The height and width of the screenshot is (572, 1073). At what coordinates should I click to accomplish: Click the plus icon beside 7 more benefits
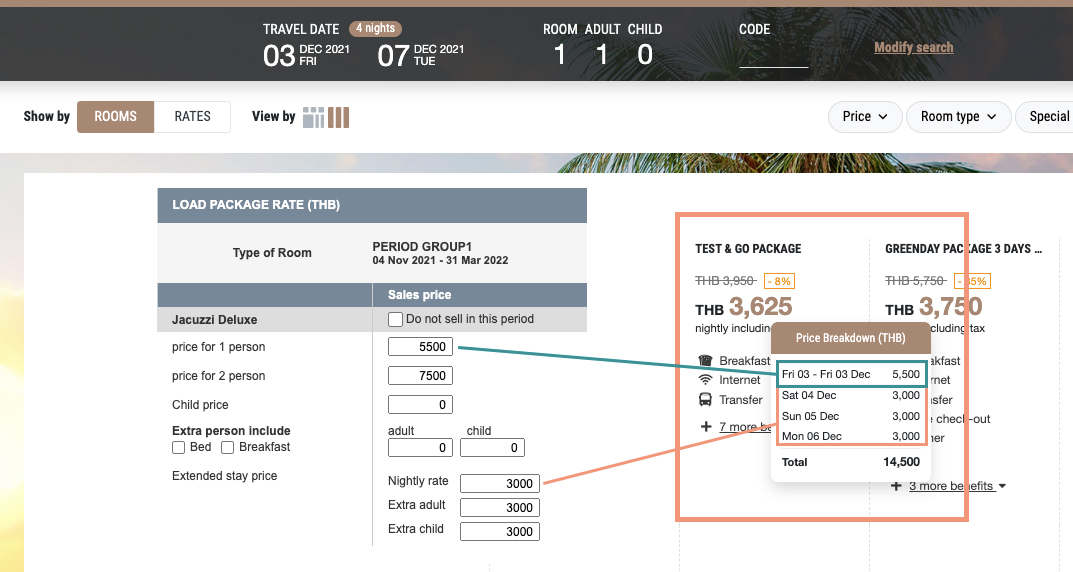pos(706,427)
